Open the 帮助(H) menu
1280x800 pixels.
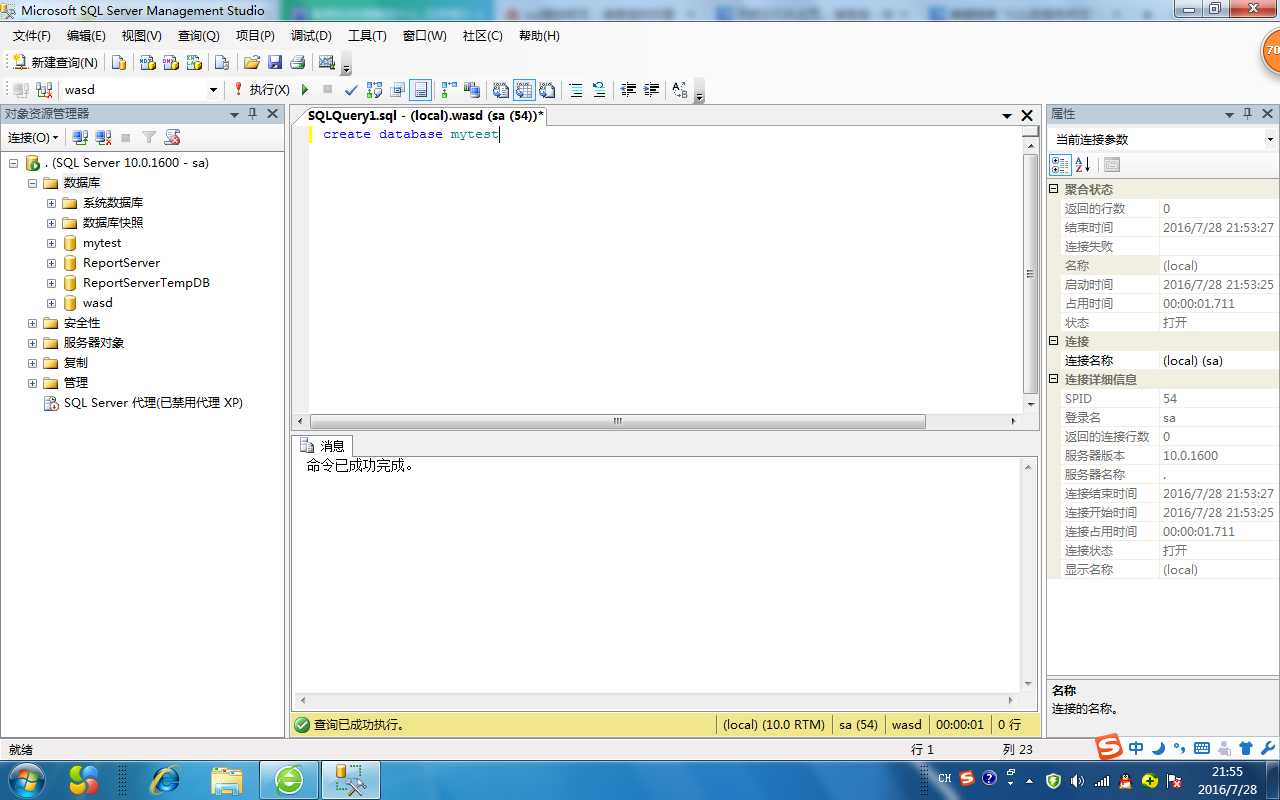click(539, 35)
